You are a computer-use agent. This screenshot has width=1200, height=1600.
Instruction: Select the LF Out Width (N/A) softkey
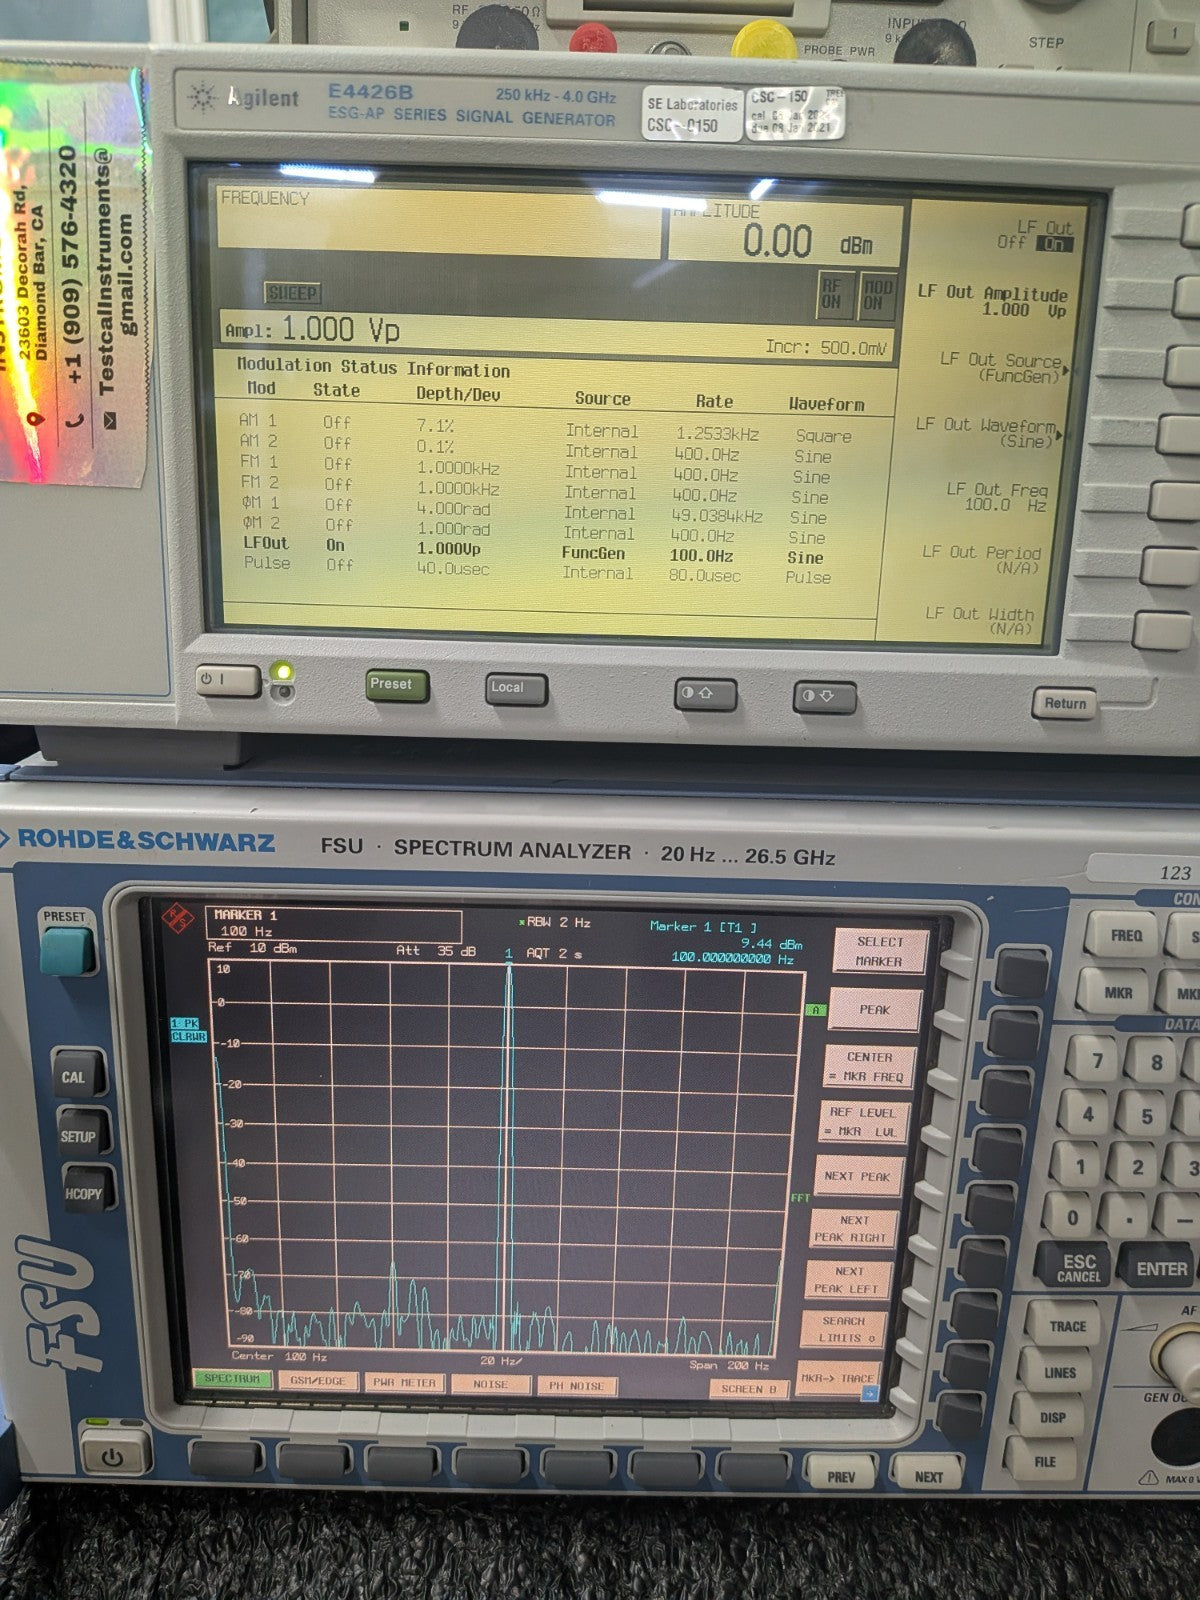pos(979,621)
